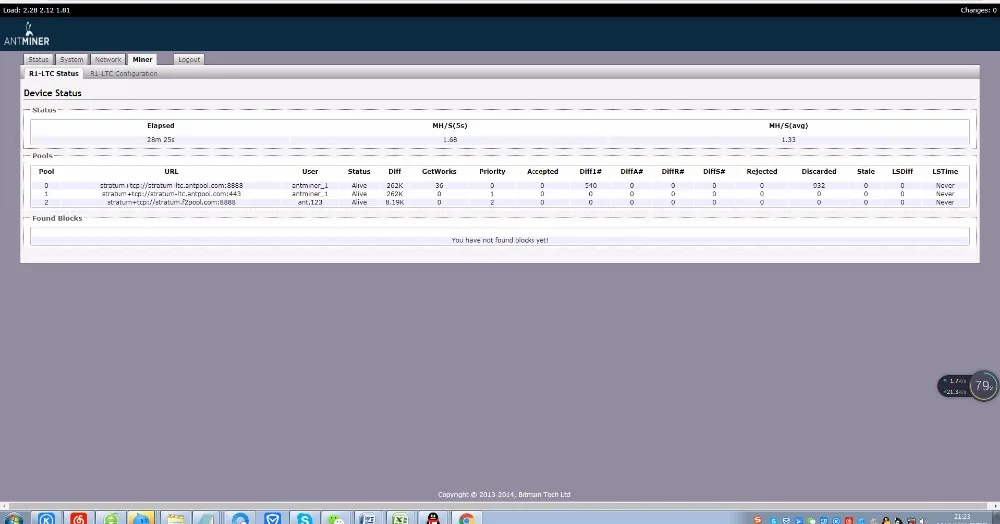Select the Miner tab

point(142,59)
